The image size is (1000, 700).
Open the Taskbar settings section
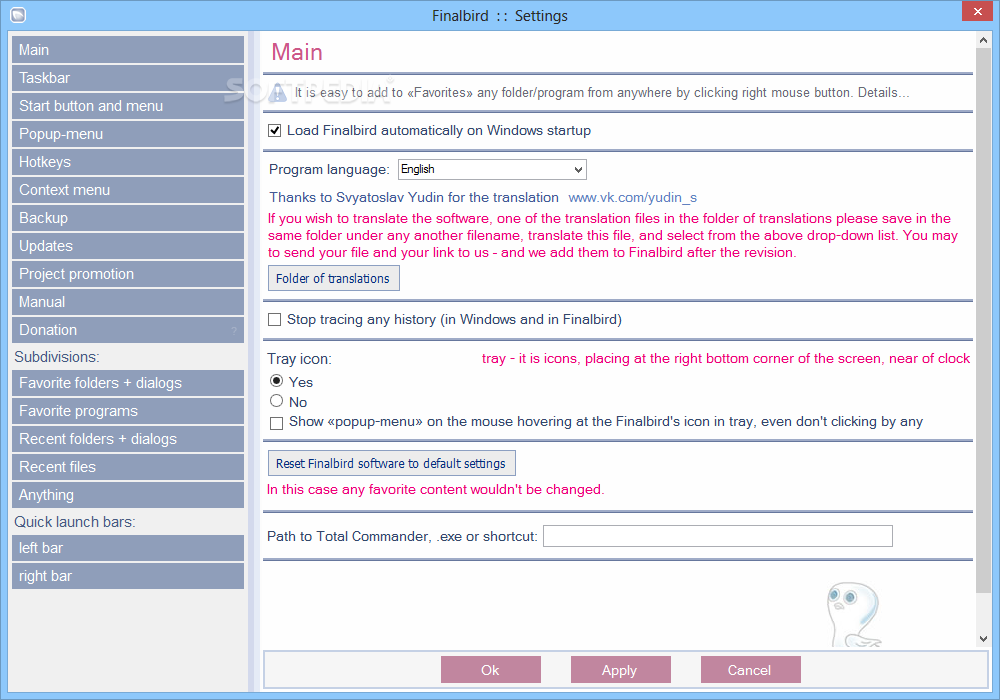point(128,78)
